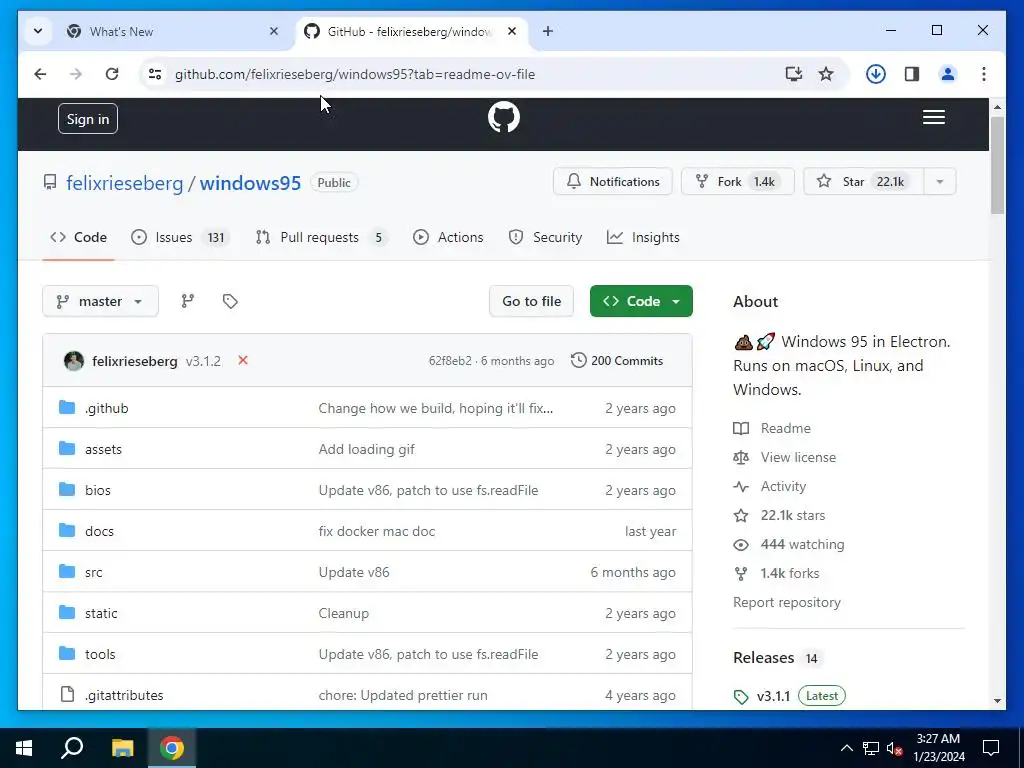The image size is (1024, 768).
Task: Open commit hash 62f8eb2
Action: pyautogui.click(x=450, y=361)
